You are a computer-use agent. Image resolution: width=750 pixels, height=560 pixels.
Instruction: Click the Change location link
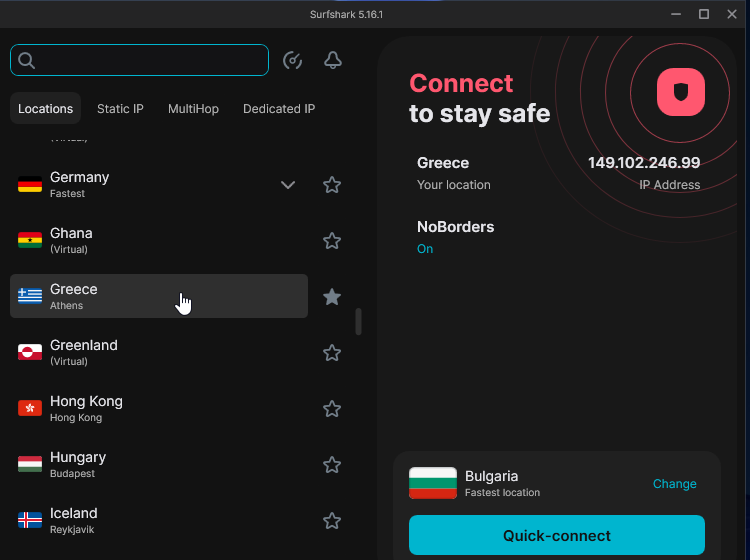674,483
